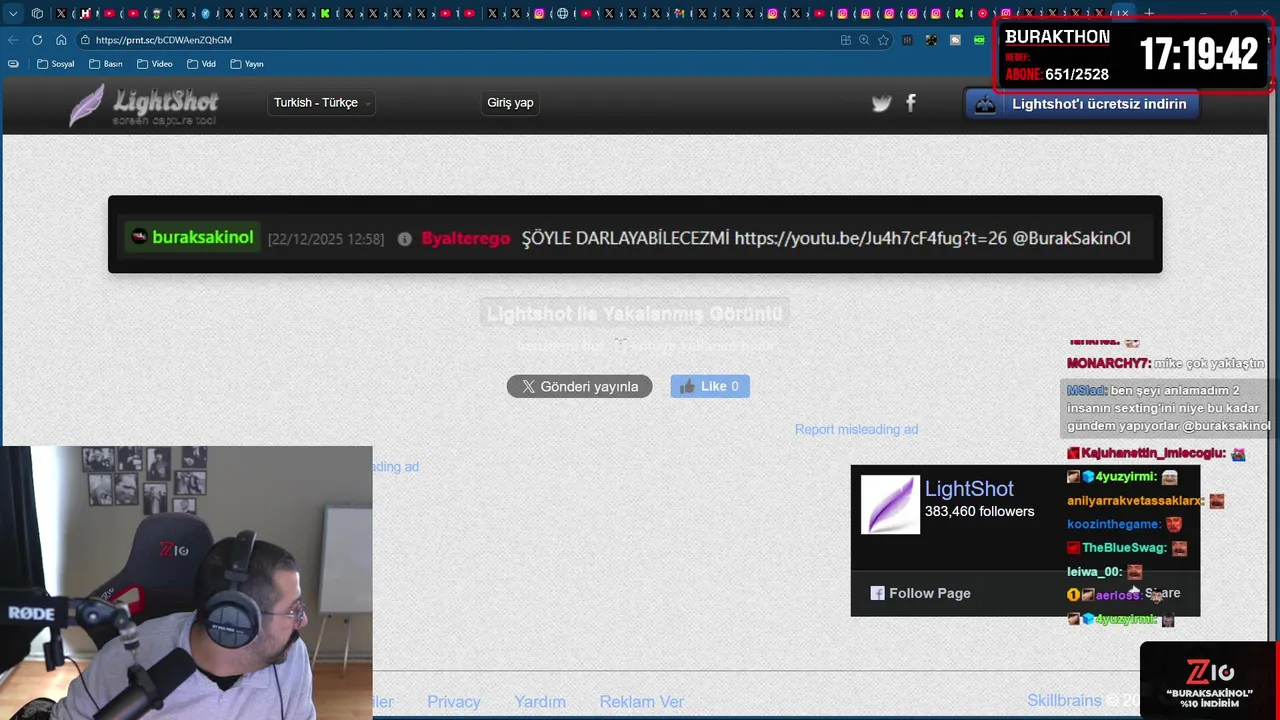
Task: Open the Sosyal bookmarks folder
Action: tap(56, 64)
